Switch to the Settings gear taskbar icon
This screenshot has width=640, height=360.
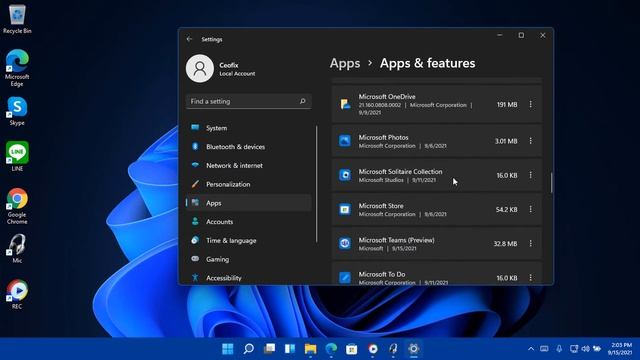tap(413, 349)
